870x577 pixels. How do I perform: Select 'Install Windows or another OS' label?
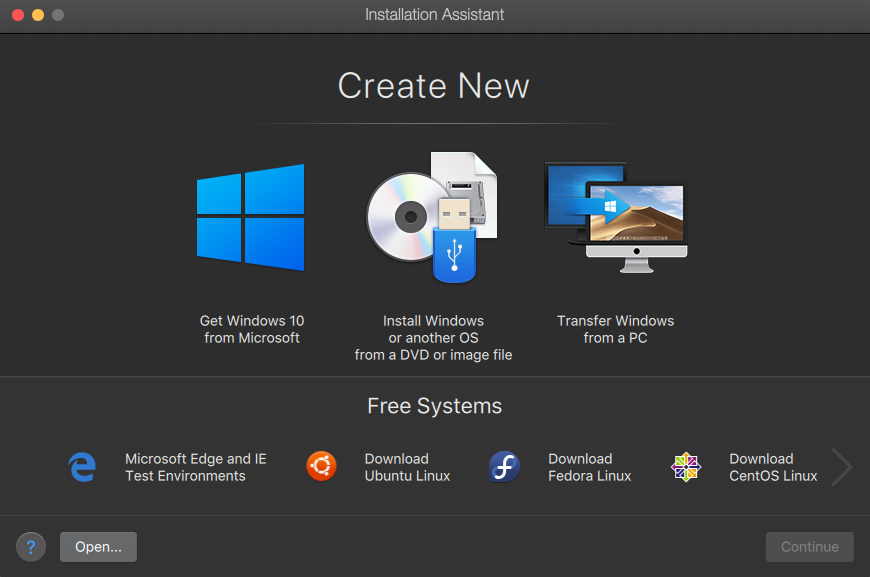[433, 338]
